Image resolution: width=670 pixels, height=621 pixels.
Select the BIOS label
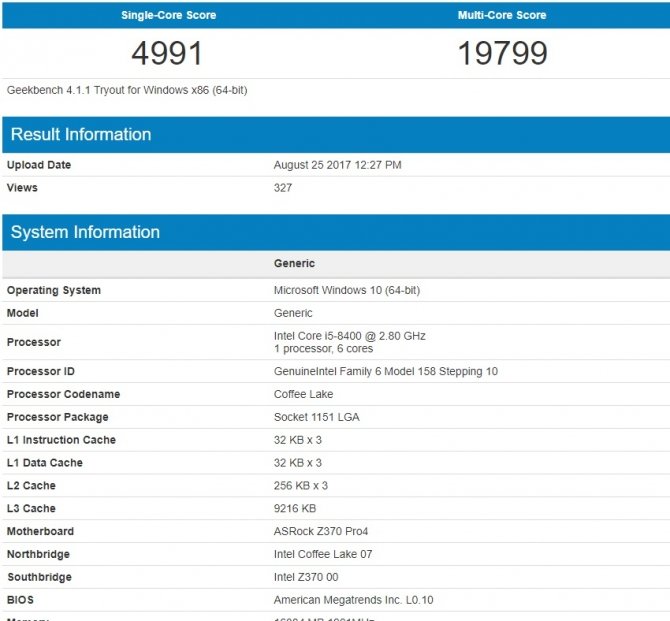20,600
